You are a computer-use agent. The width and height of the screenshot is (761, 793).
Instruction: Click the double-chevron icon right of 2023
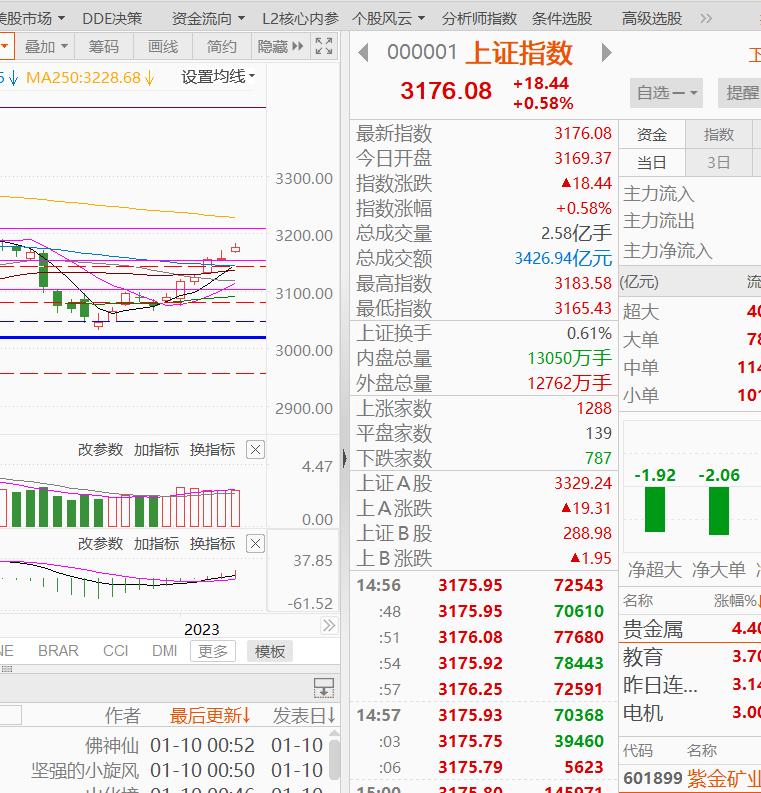(x=329, y=626)
